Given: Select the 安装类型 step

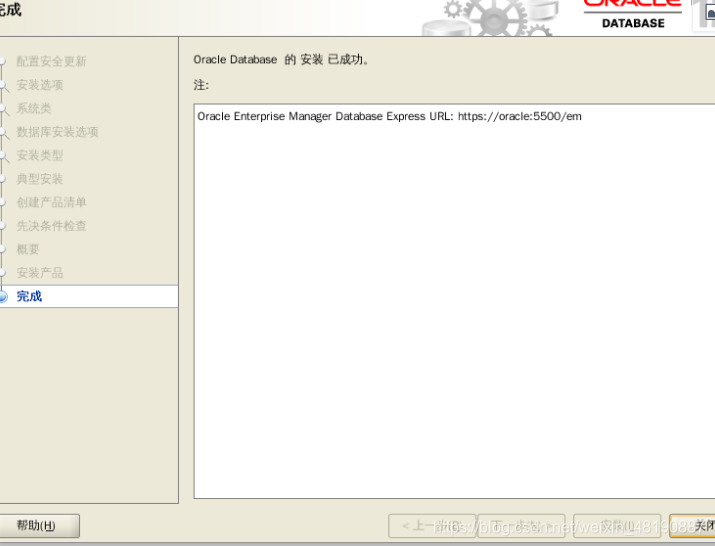Looking at the screenshot, I should click(40, 156).
